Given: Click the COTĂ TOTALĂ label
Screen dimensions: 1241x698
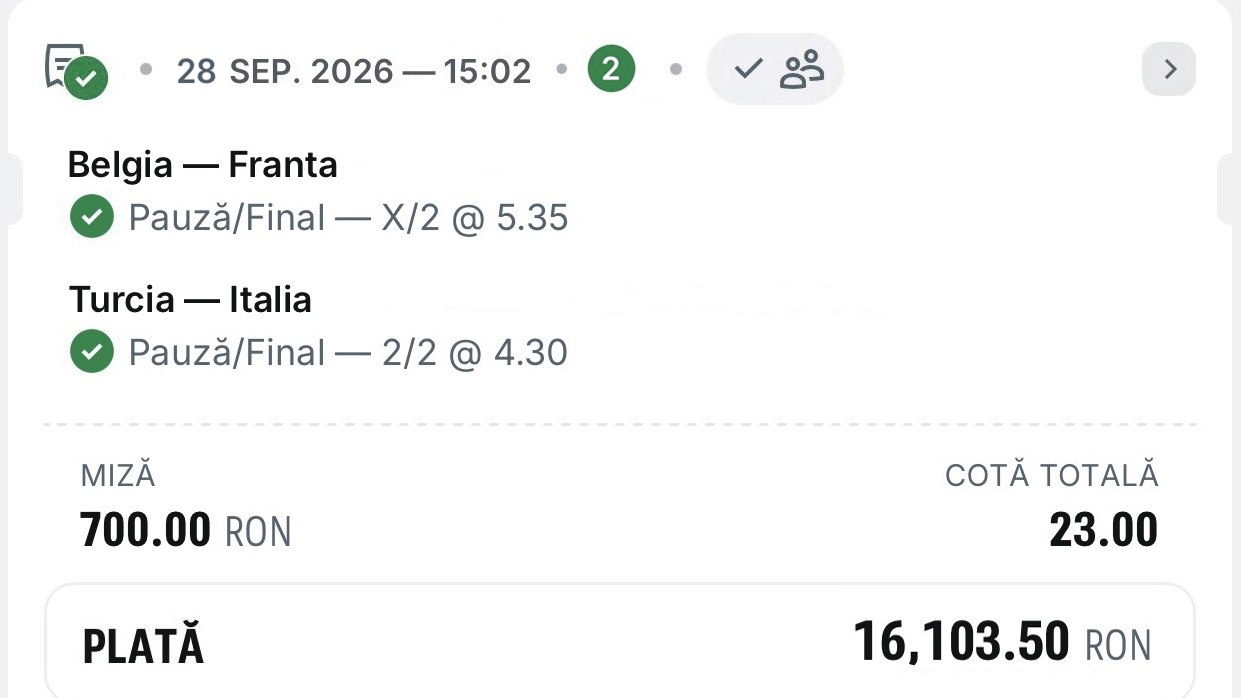Looking at the screenshot, I should pos(1051,476).
